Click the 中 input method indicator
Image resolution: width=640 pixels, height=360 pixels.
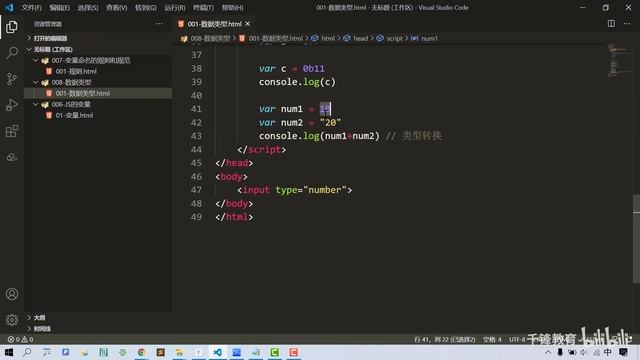(608, 352)
